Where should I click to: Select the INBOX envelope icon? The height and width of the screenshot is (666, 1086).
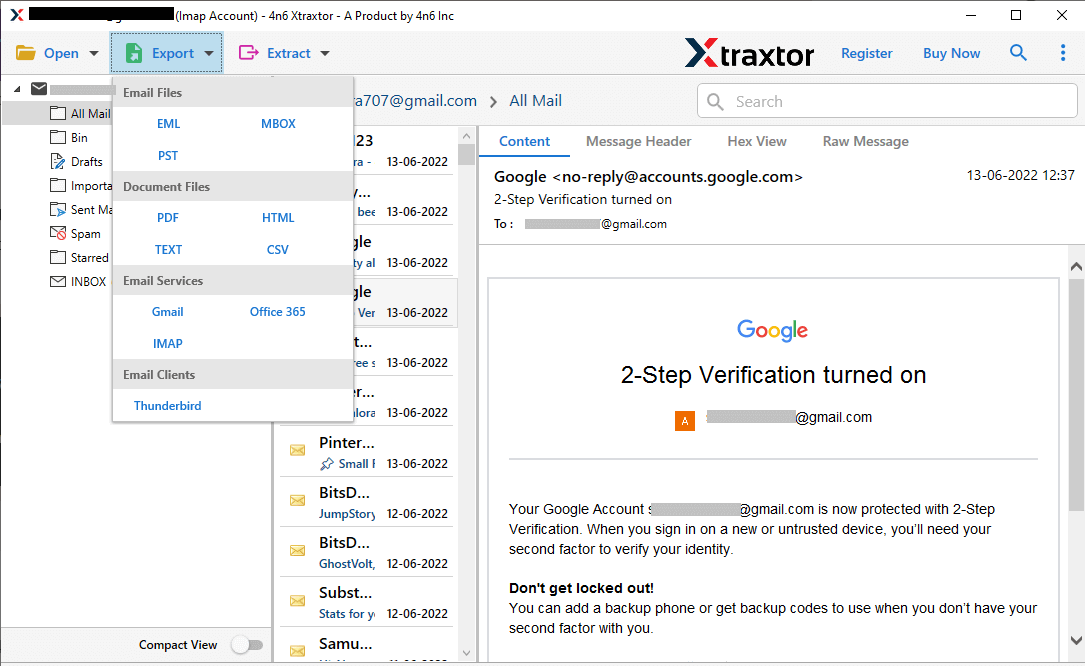pyautogui.click(x=57, y=281)
